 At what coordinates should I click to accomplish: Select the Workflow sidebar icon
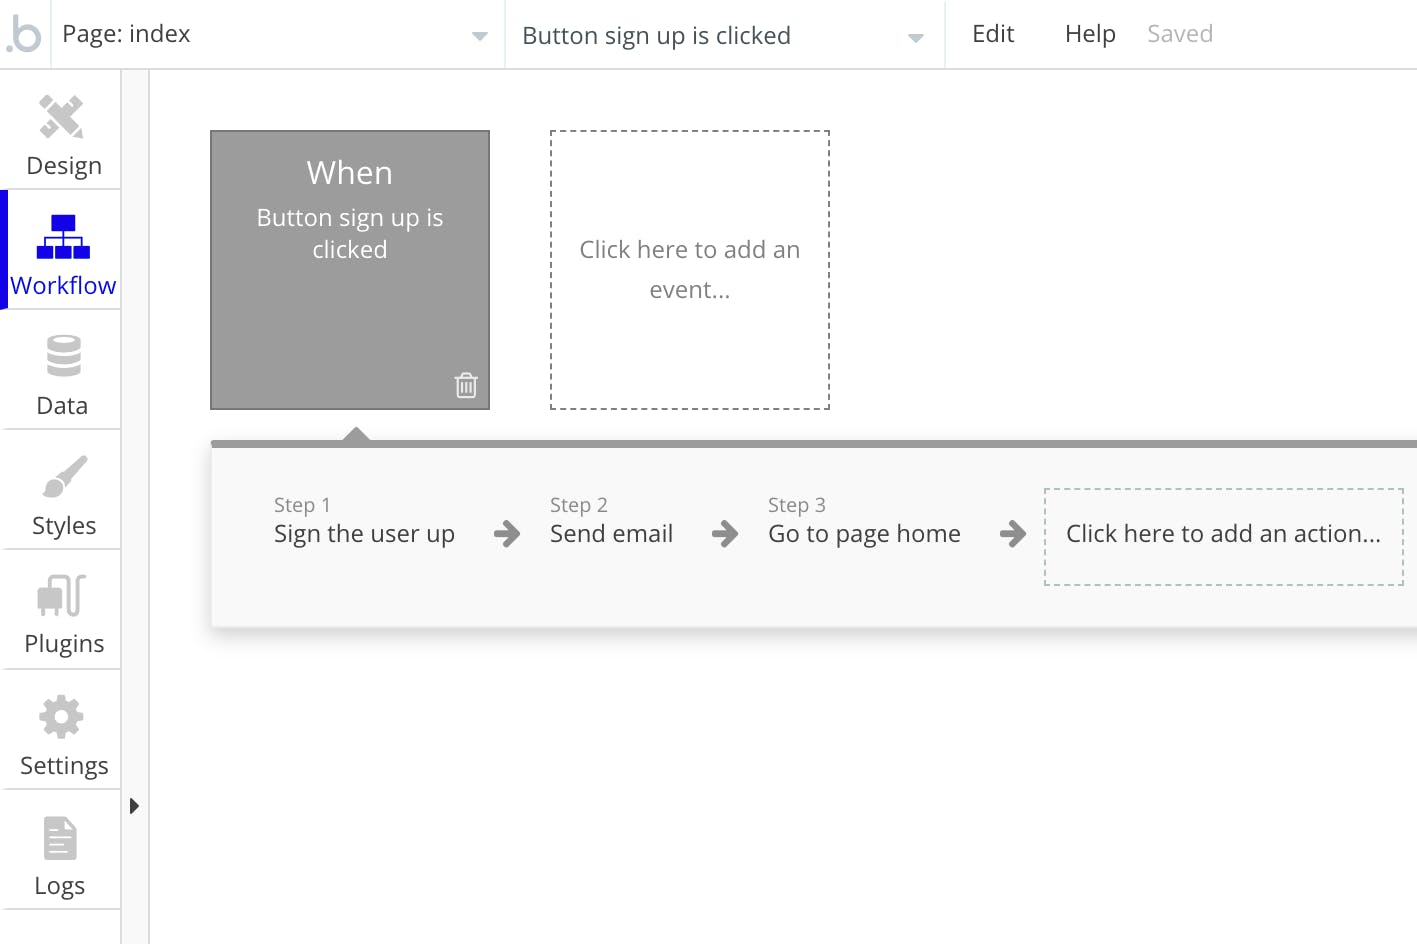pyautogui.click(x=61, y=236)
